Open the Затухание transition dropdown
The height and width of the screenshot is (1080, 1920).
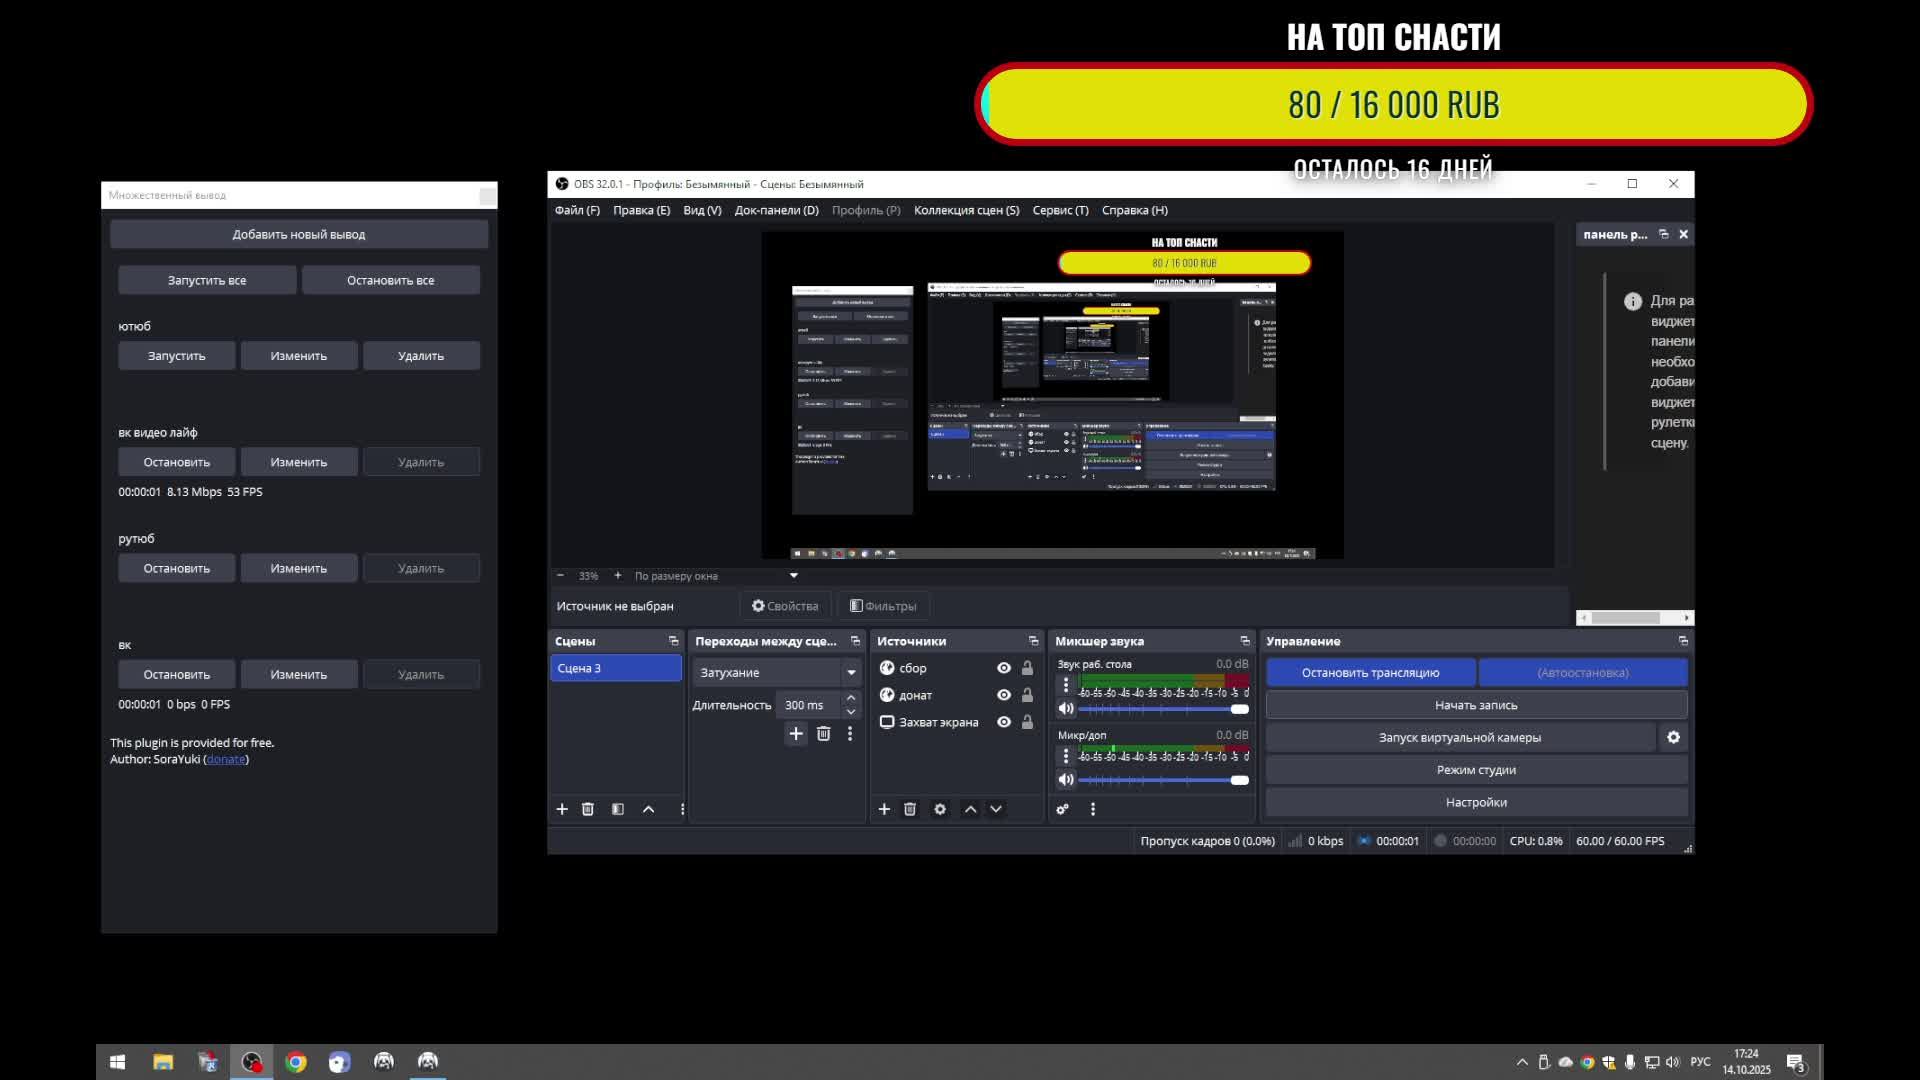(x=851, y=673)
